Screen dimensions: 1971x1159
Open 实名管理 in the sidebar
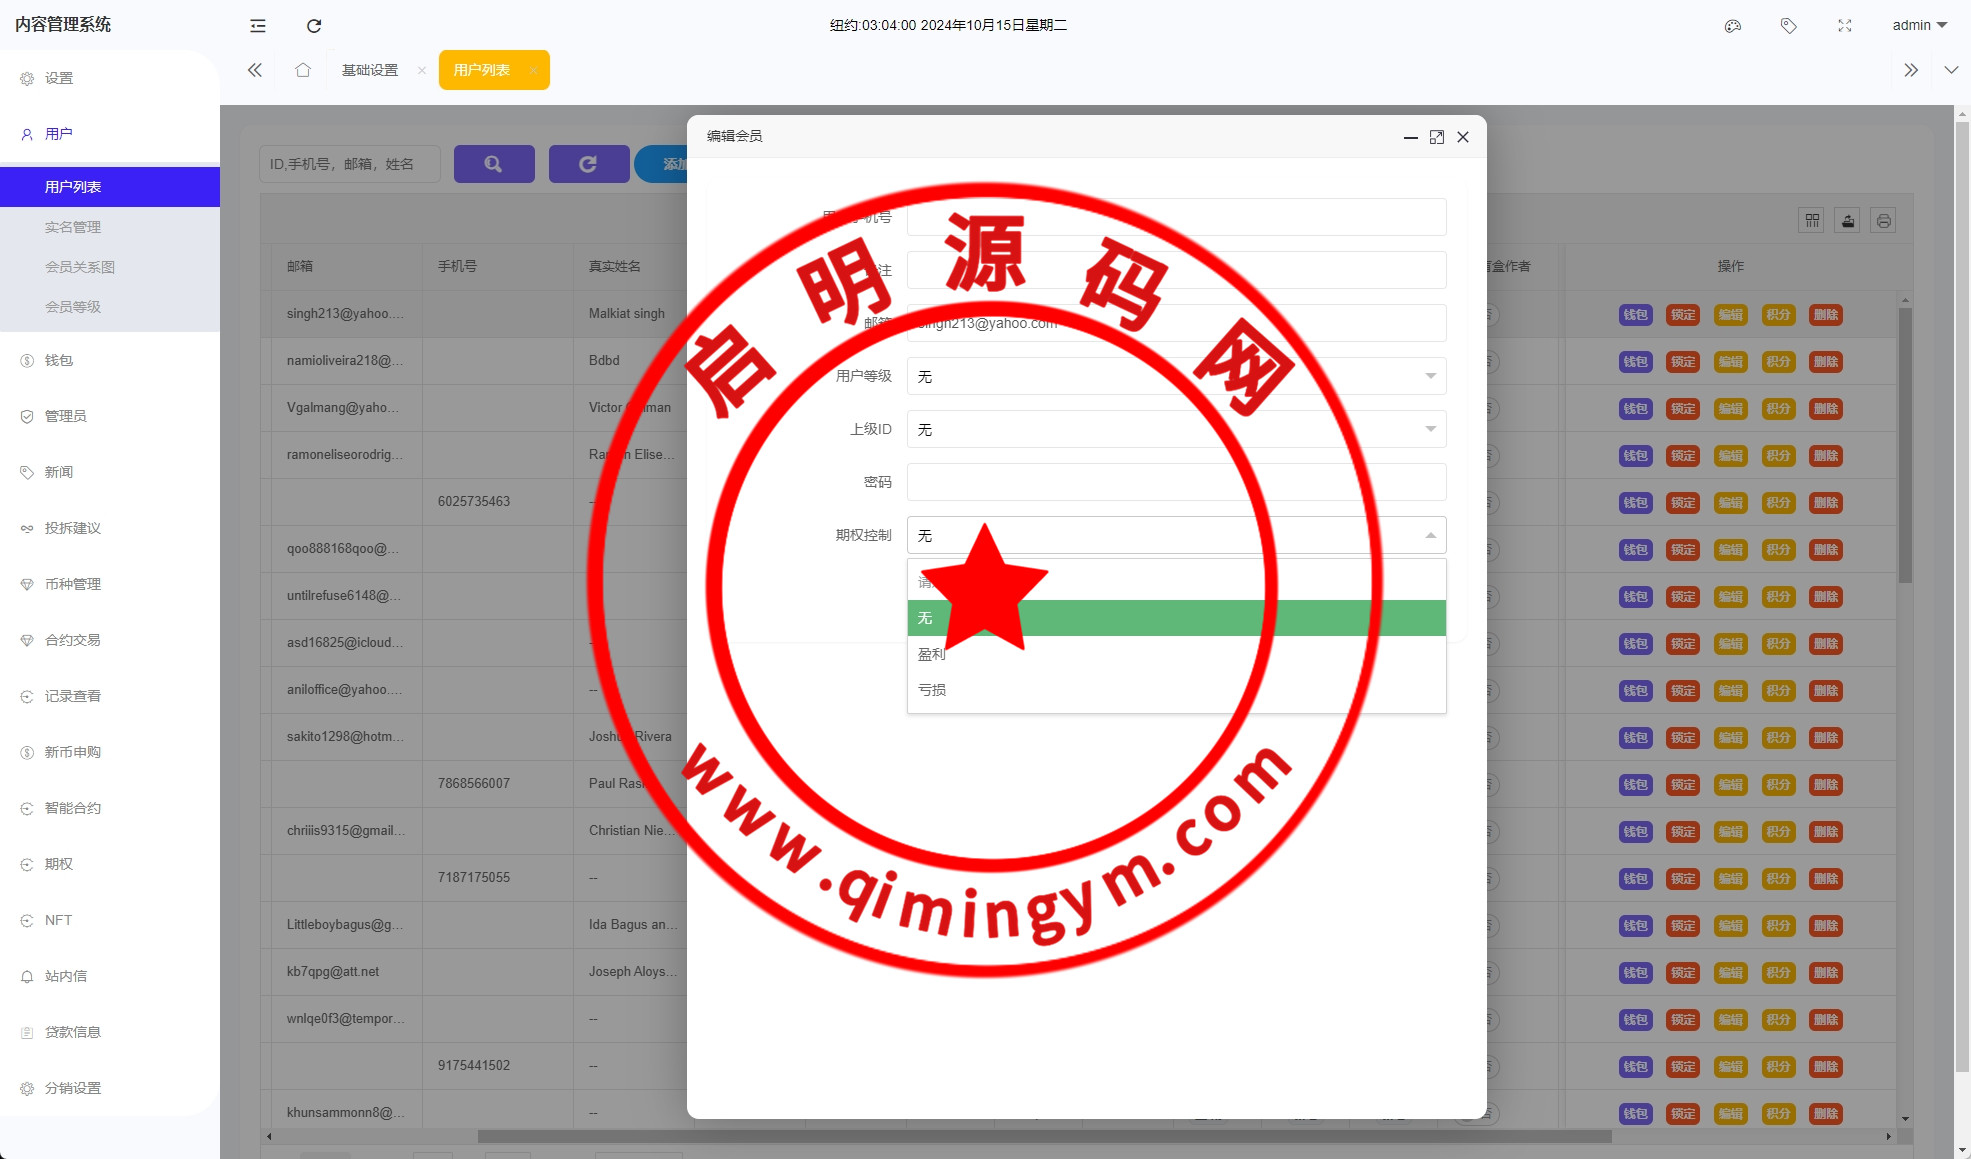point(73,227)
